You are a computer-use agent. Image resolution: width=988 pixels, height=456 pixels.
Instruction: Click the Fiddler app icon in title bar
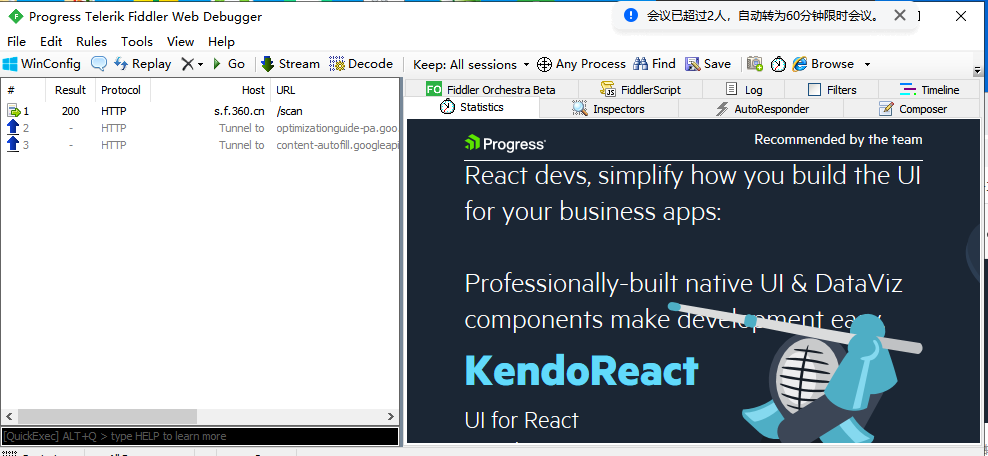point(15,16)
